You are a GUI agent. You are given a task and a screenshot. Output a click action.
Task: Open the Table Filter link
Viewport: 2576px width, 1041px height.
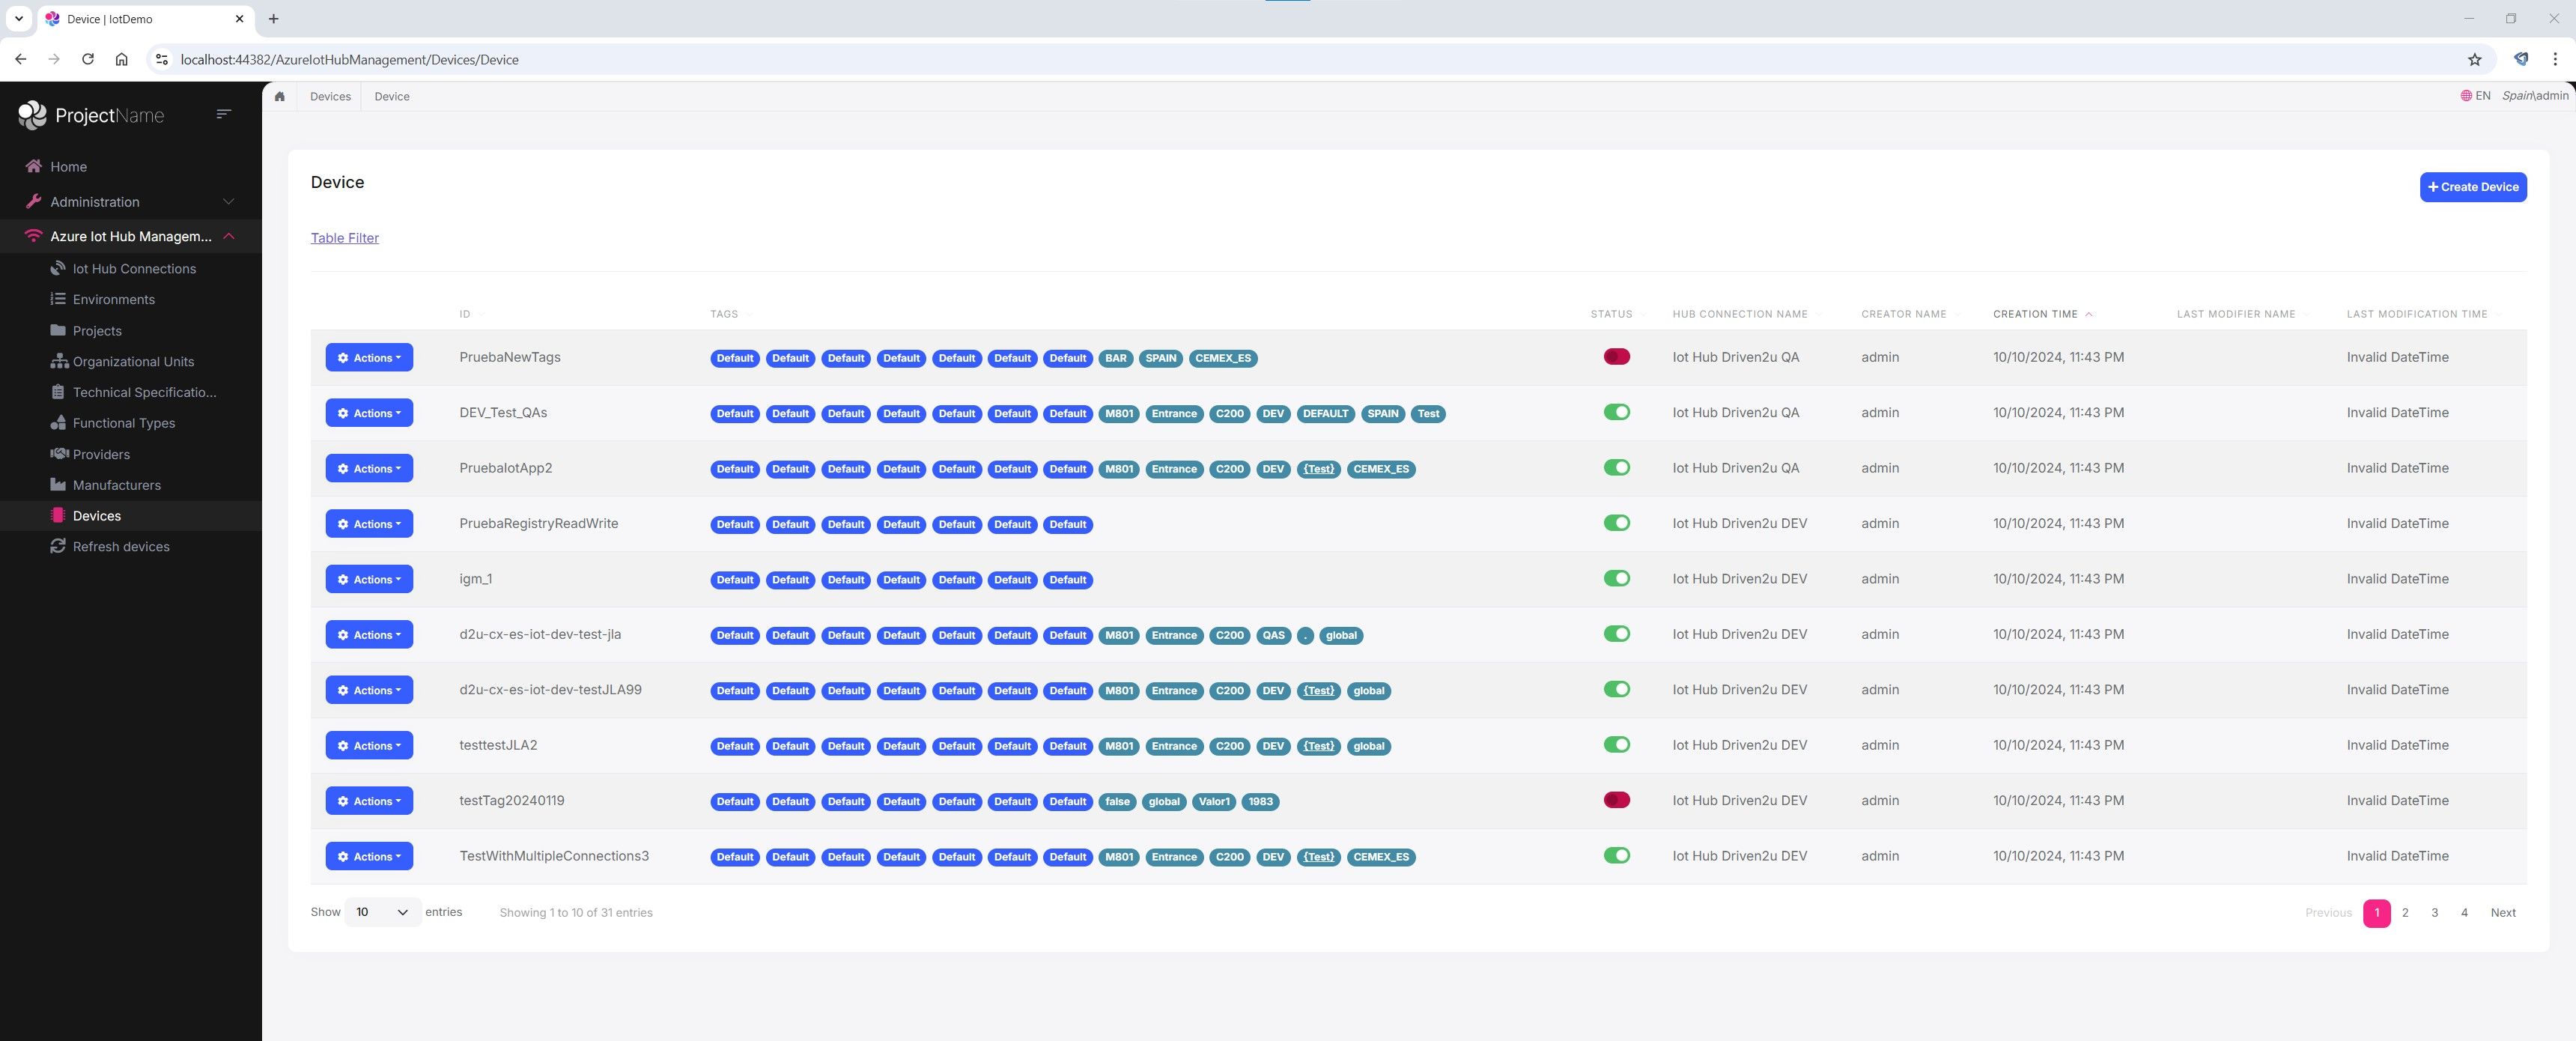click(345, 238)
